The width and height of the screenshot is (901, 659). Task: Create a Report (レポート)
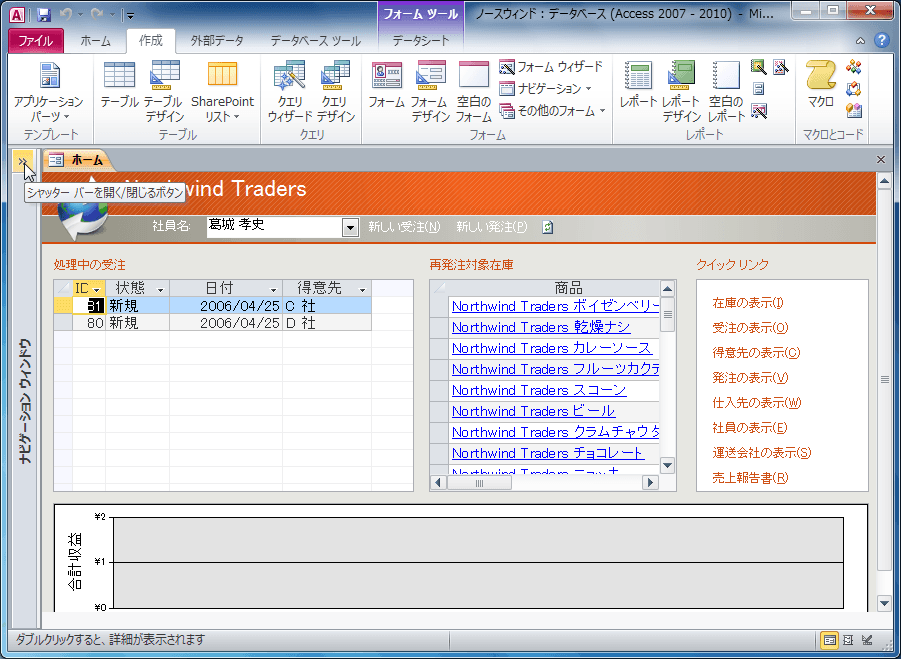(638, 84)
